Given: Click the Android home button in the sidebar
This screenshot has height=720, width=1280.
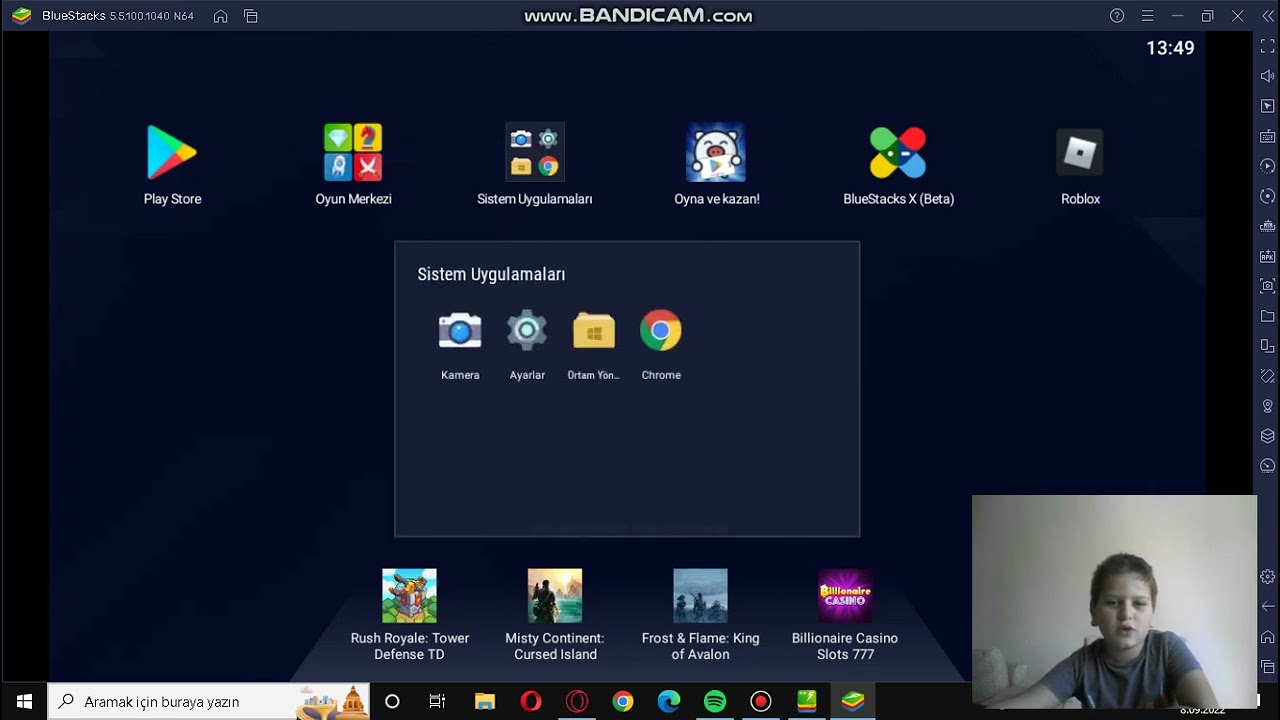Looking at the screenshot, I should point(1267,637).
